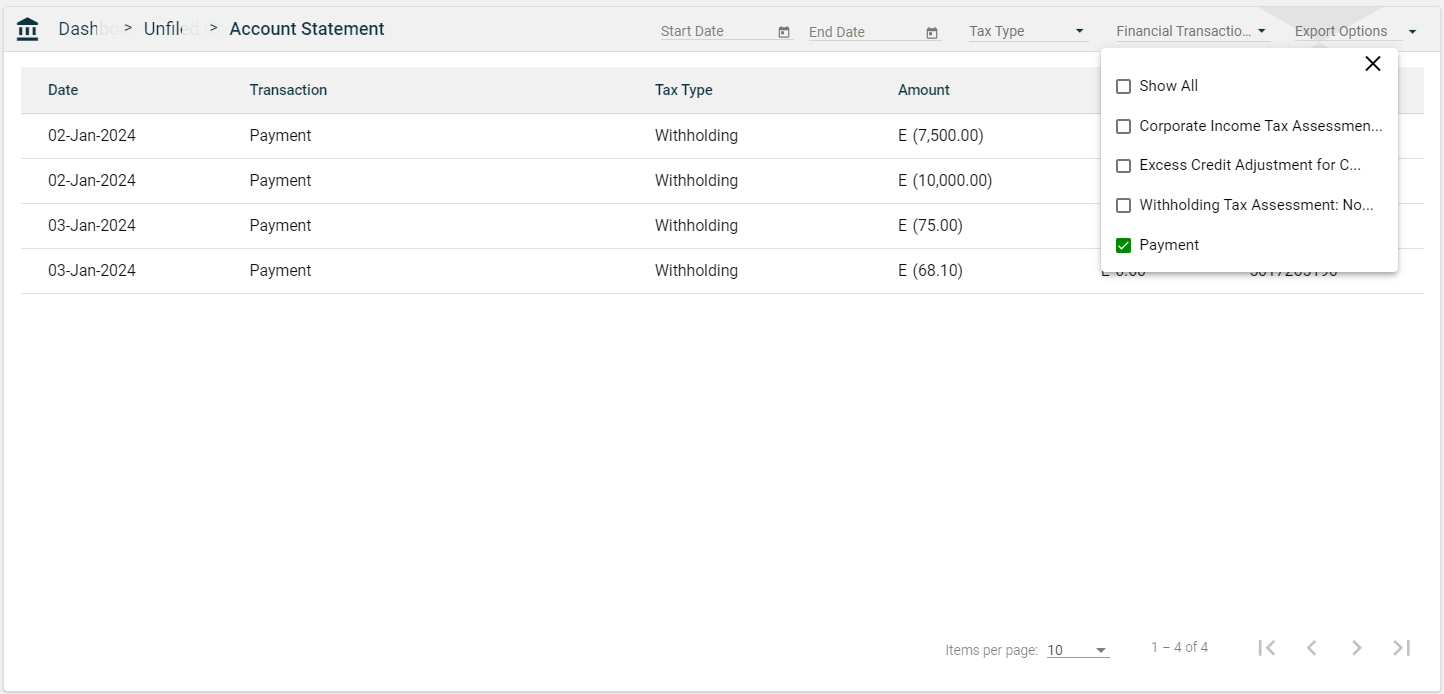Open the End Date calendar picker icon
This screenshot has height=694, width=1444.
[x=932, y=32]
